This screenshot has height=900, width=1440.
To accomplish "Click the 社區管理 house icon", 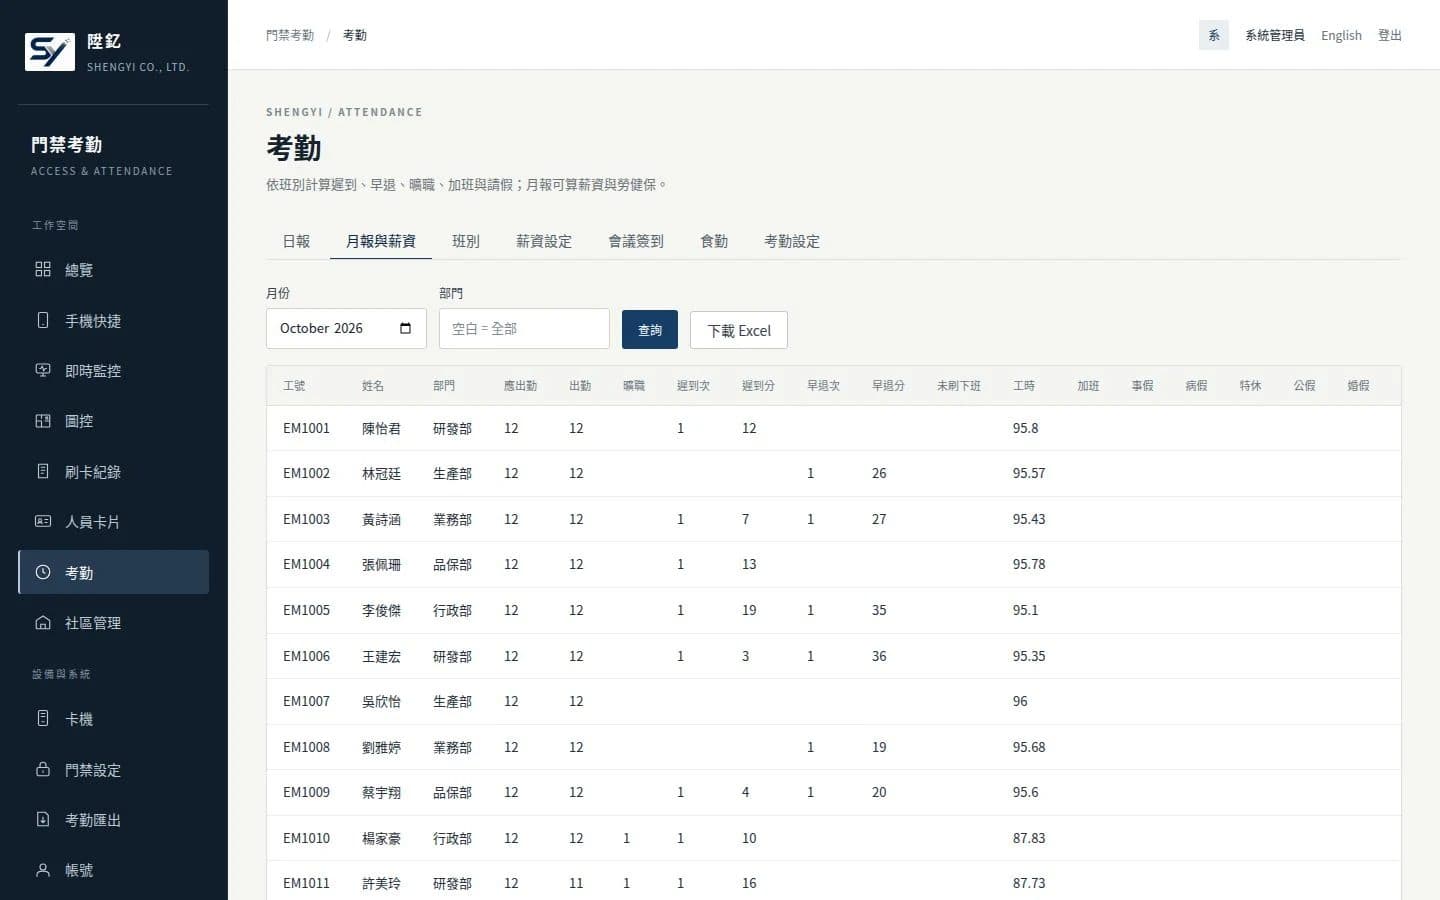I will pos(43,622).
